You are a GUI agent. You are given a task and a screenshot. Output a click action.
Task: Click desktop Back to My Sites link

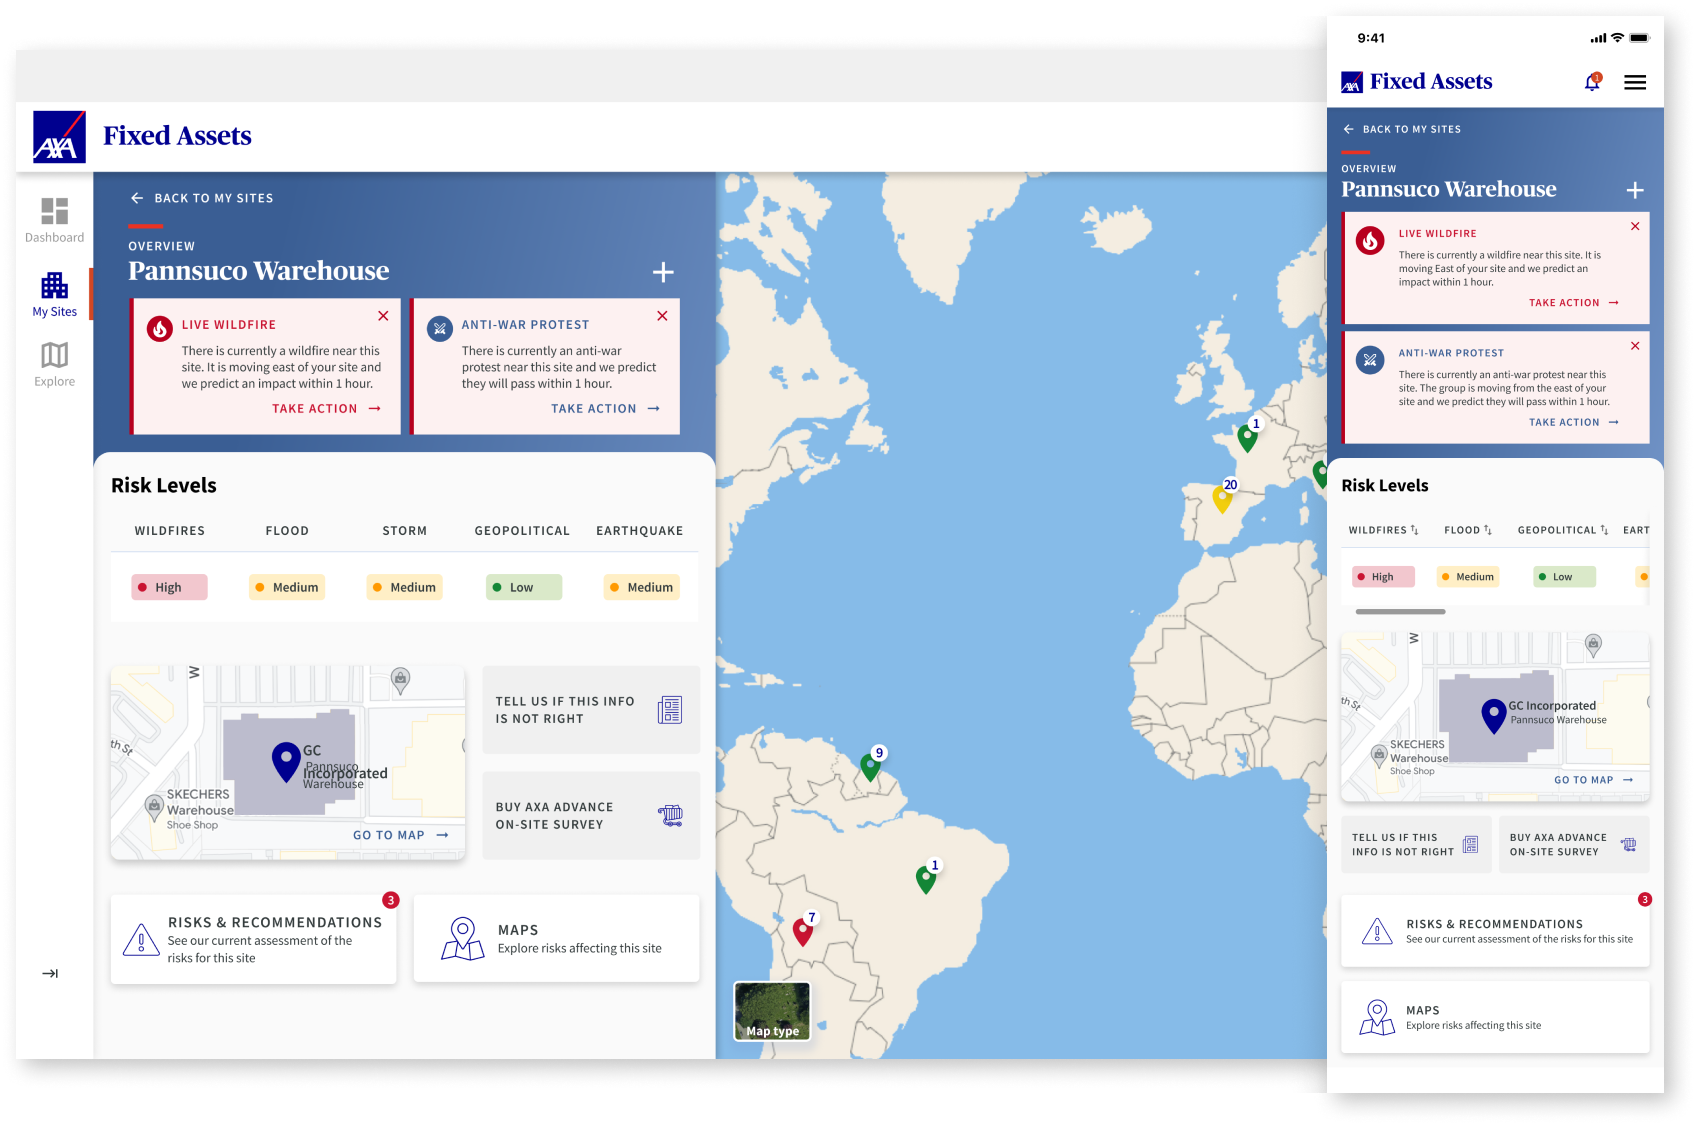[x=201, y=198]
